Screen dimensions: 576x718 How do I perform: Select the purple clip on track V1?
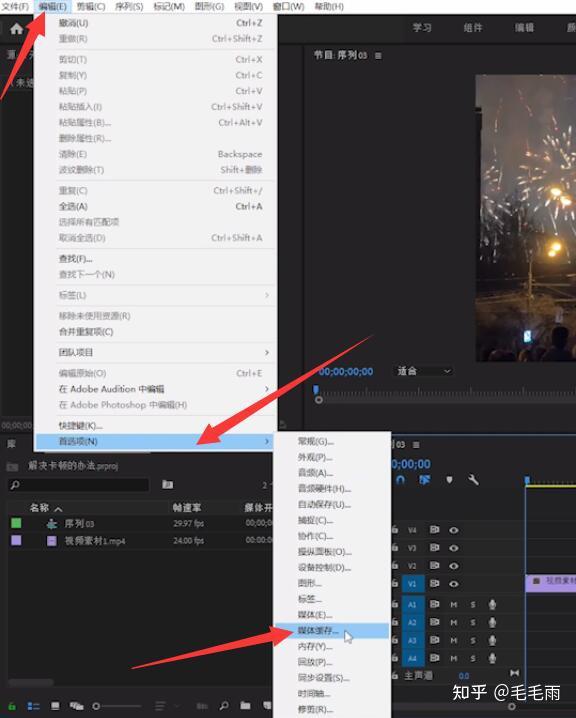tap(550, 583)
